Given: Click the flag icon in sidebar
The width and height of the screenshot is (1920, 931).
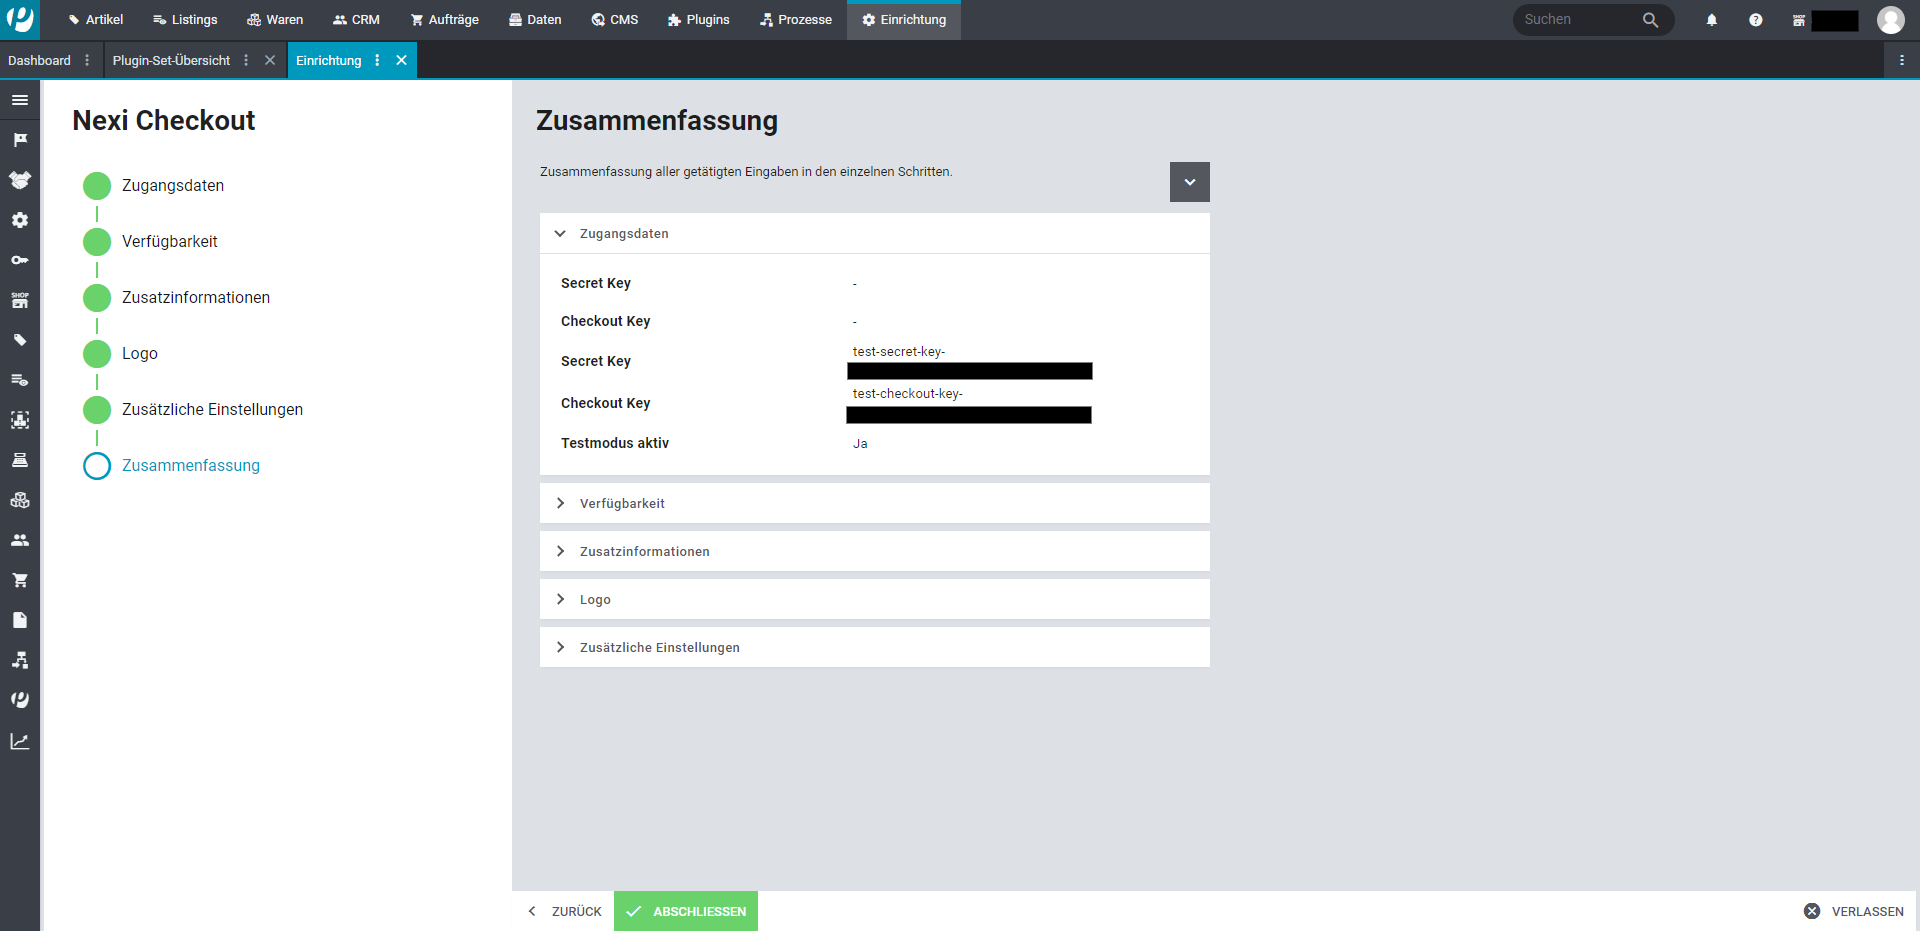Looking at the screenshot, I should pos(20,140).
